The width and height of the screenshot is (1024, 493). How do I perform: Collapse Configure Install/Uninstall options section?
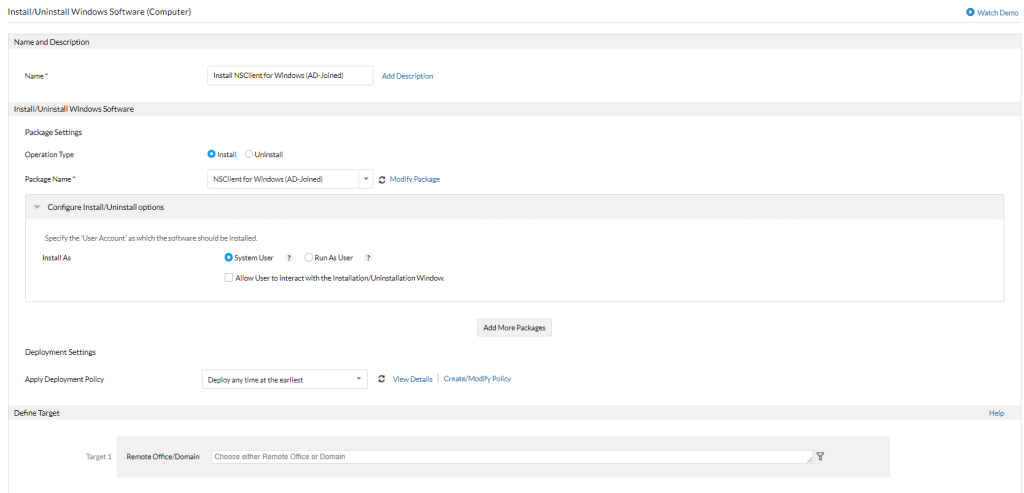coord(37,207)
